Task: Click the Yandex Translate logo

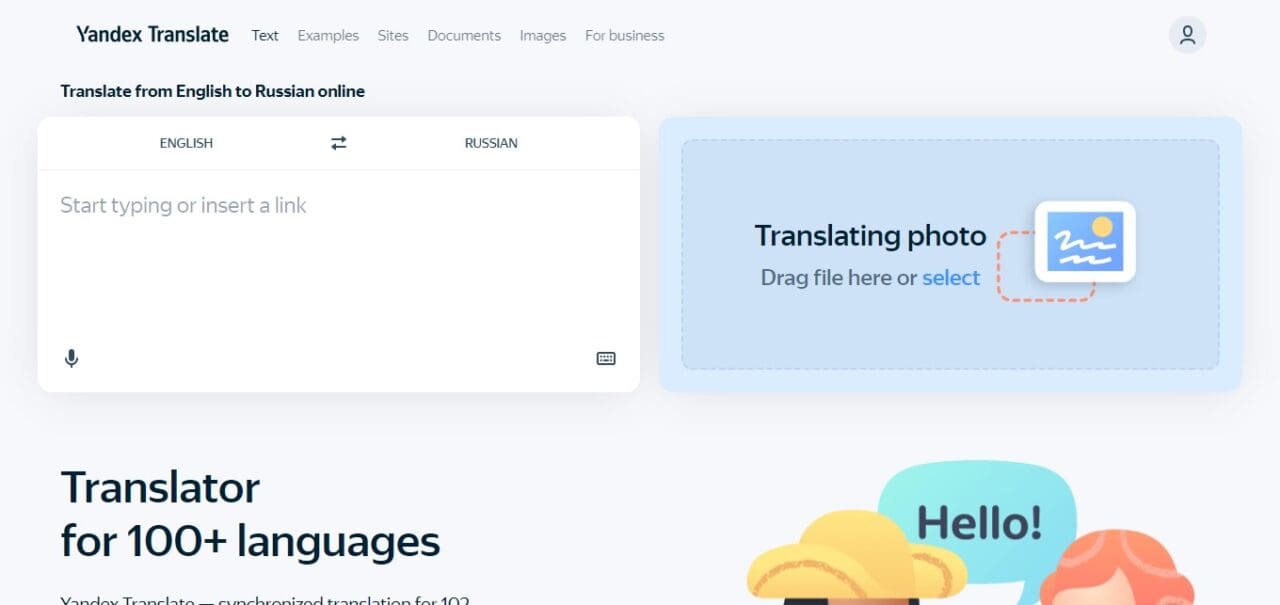Action: (x=152, y=35)
